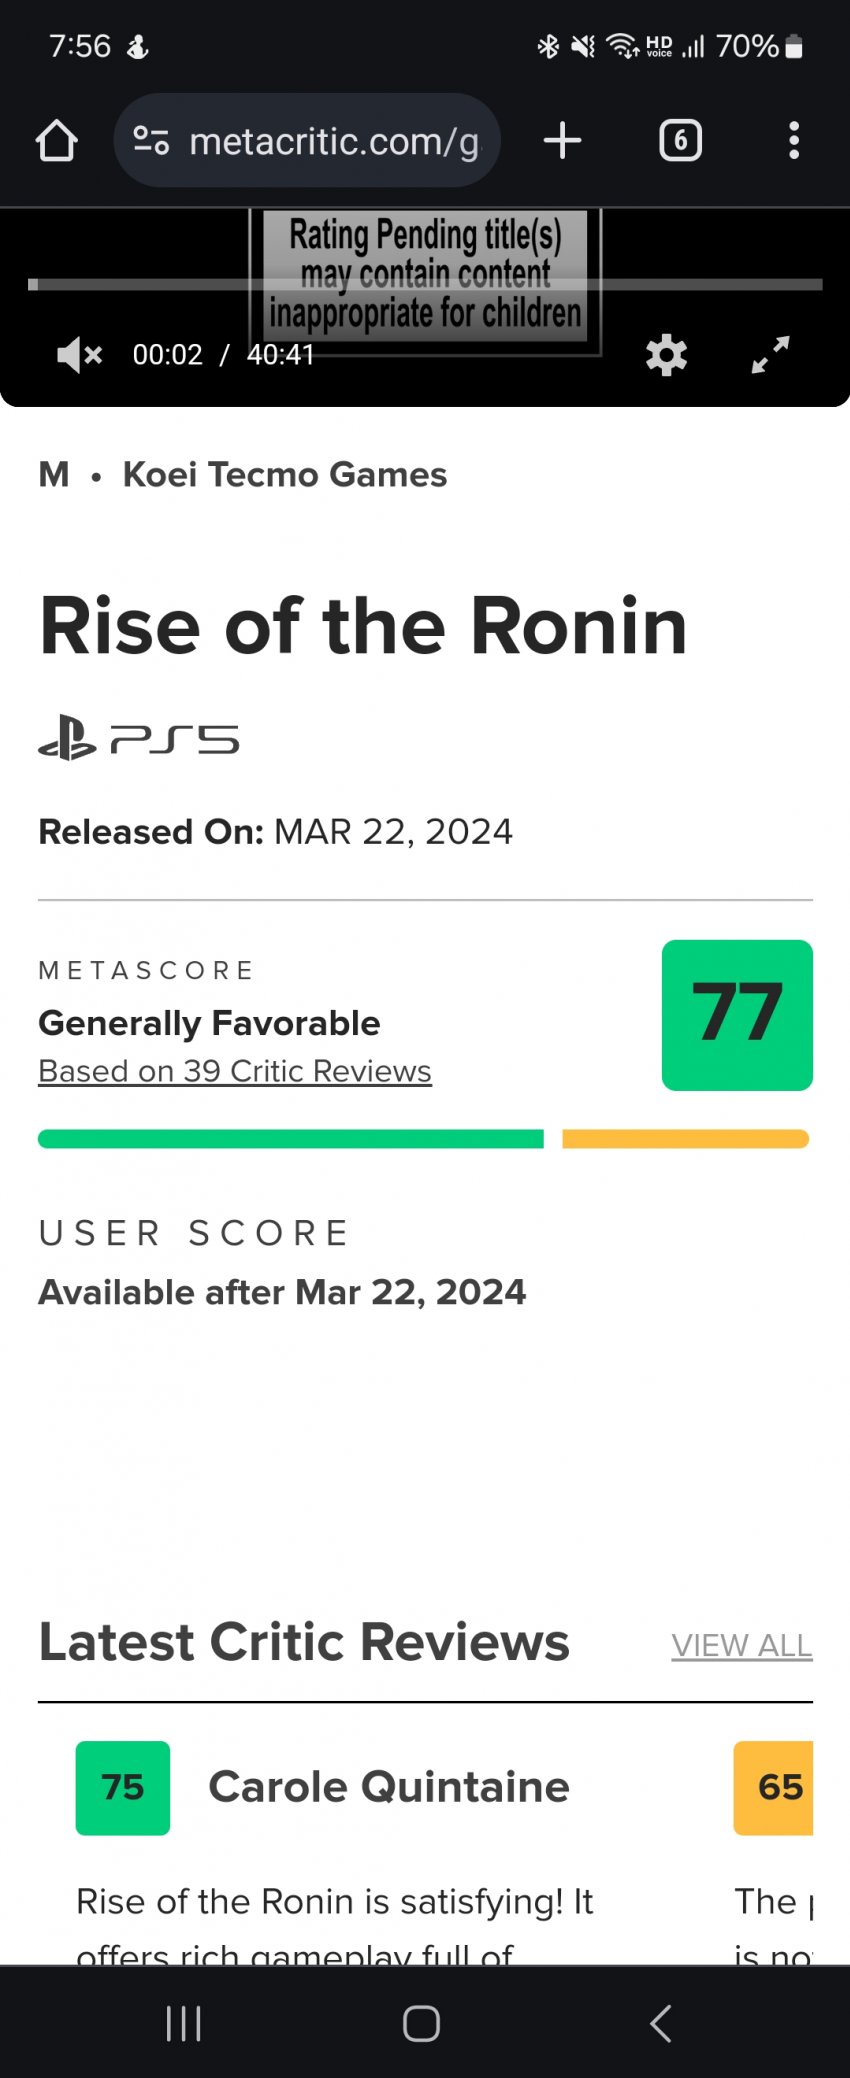Open Android recent apps button

tap(184, 2023)
